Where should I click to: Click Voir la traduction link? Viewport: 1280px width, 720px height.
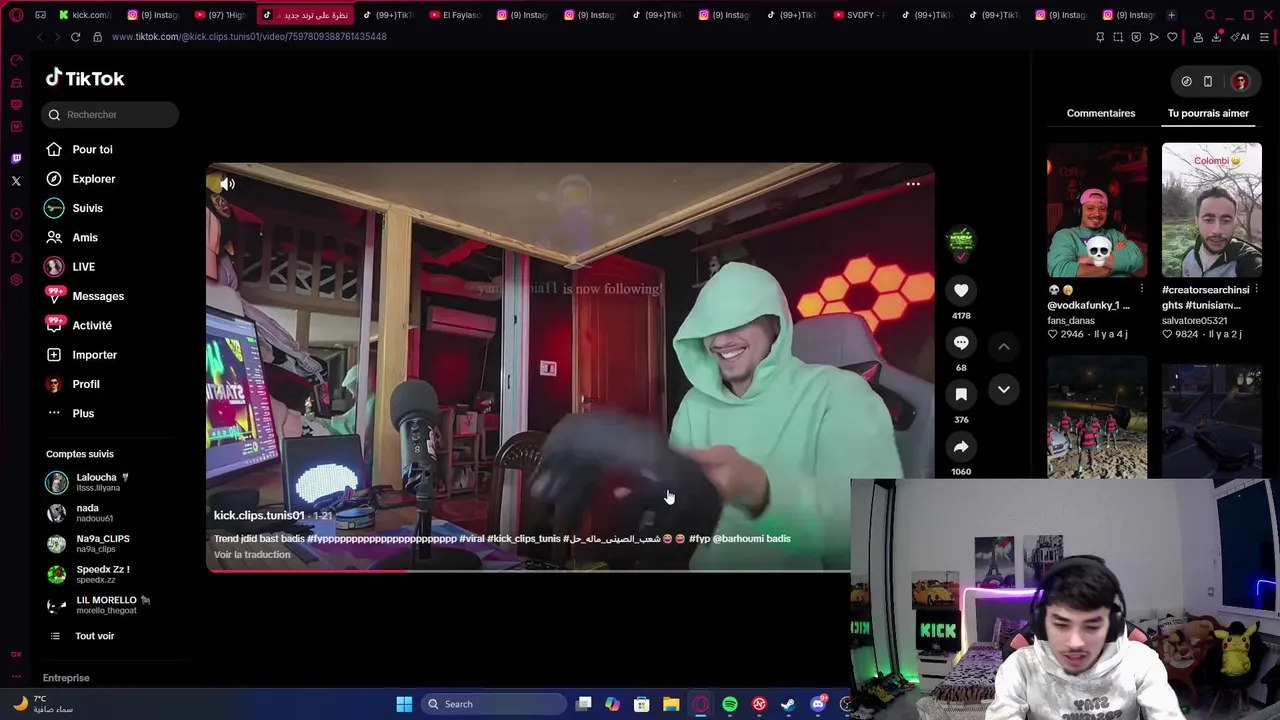[x=252, y=555]
